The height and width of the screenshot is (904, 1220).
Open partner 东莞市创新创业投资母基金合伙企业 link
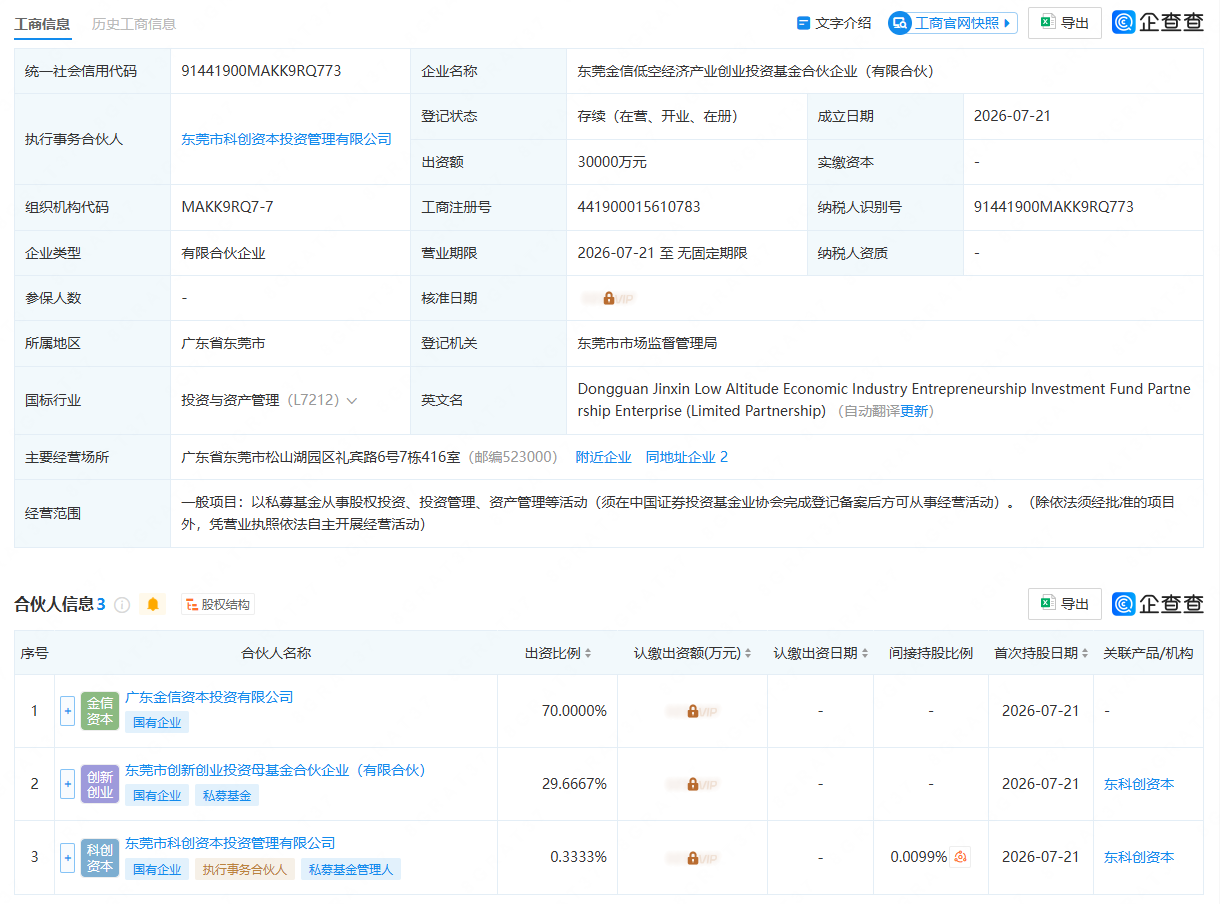[276, 770]
